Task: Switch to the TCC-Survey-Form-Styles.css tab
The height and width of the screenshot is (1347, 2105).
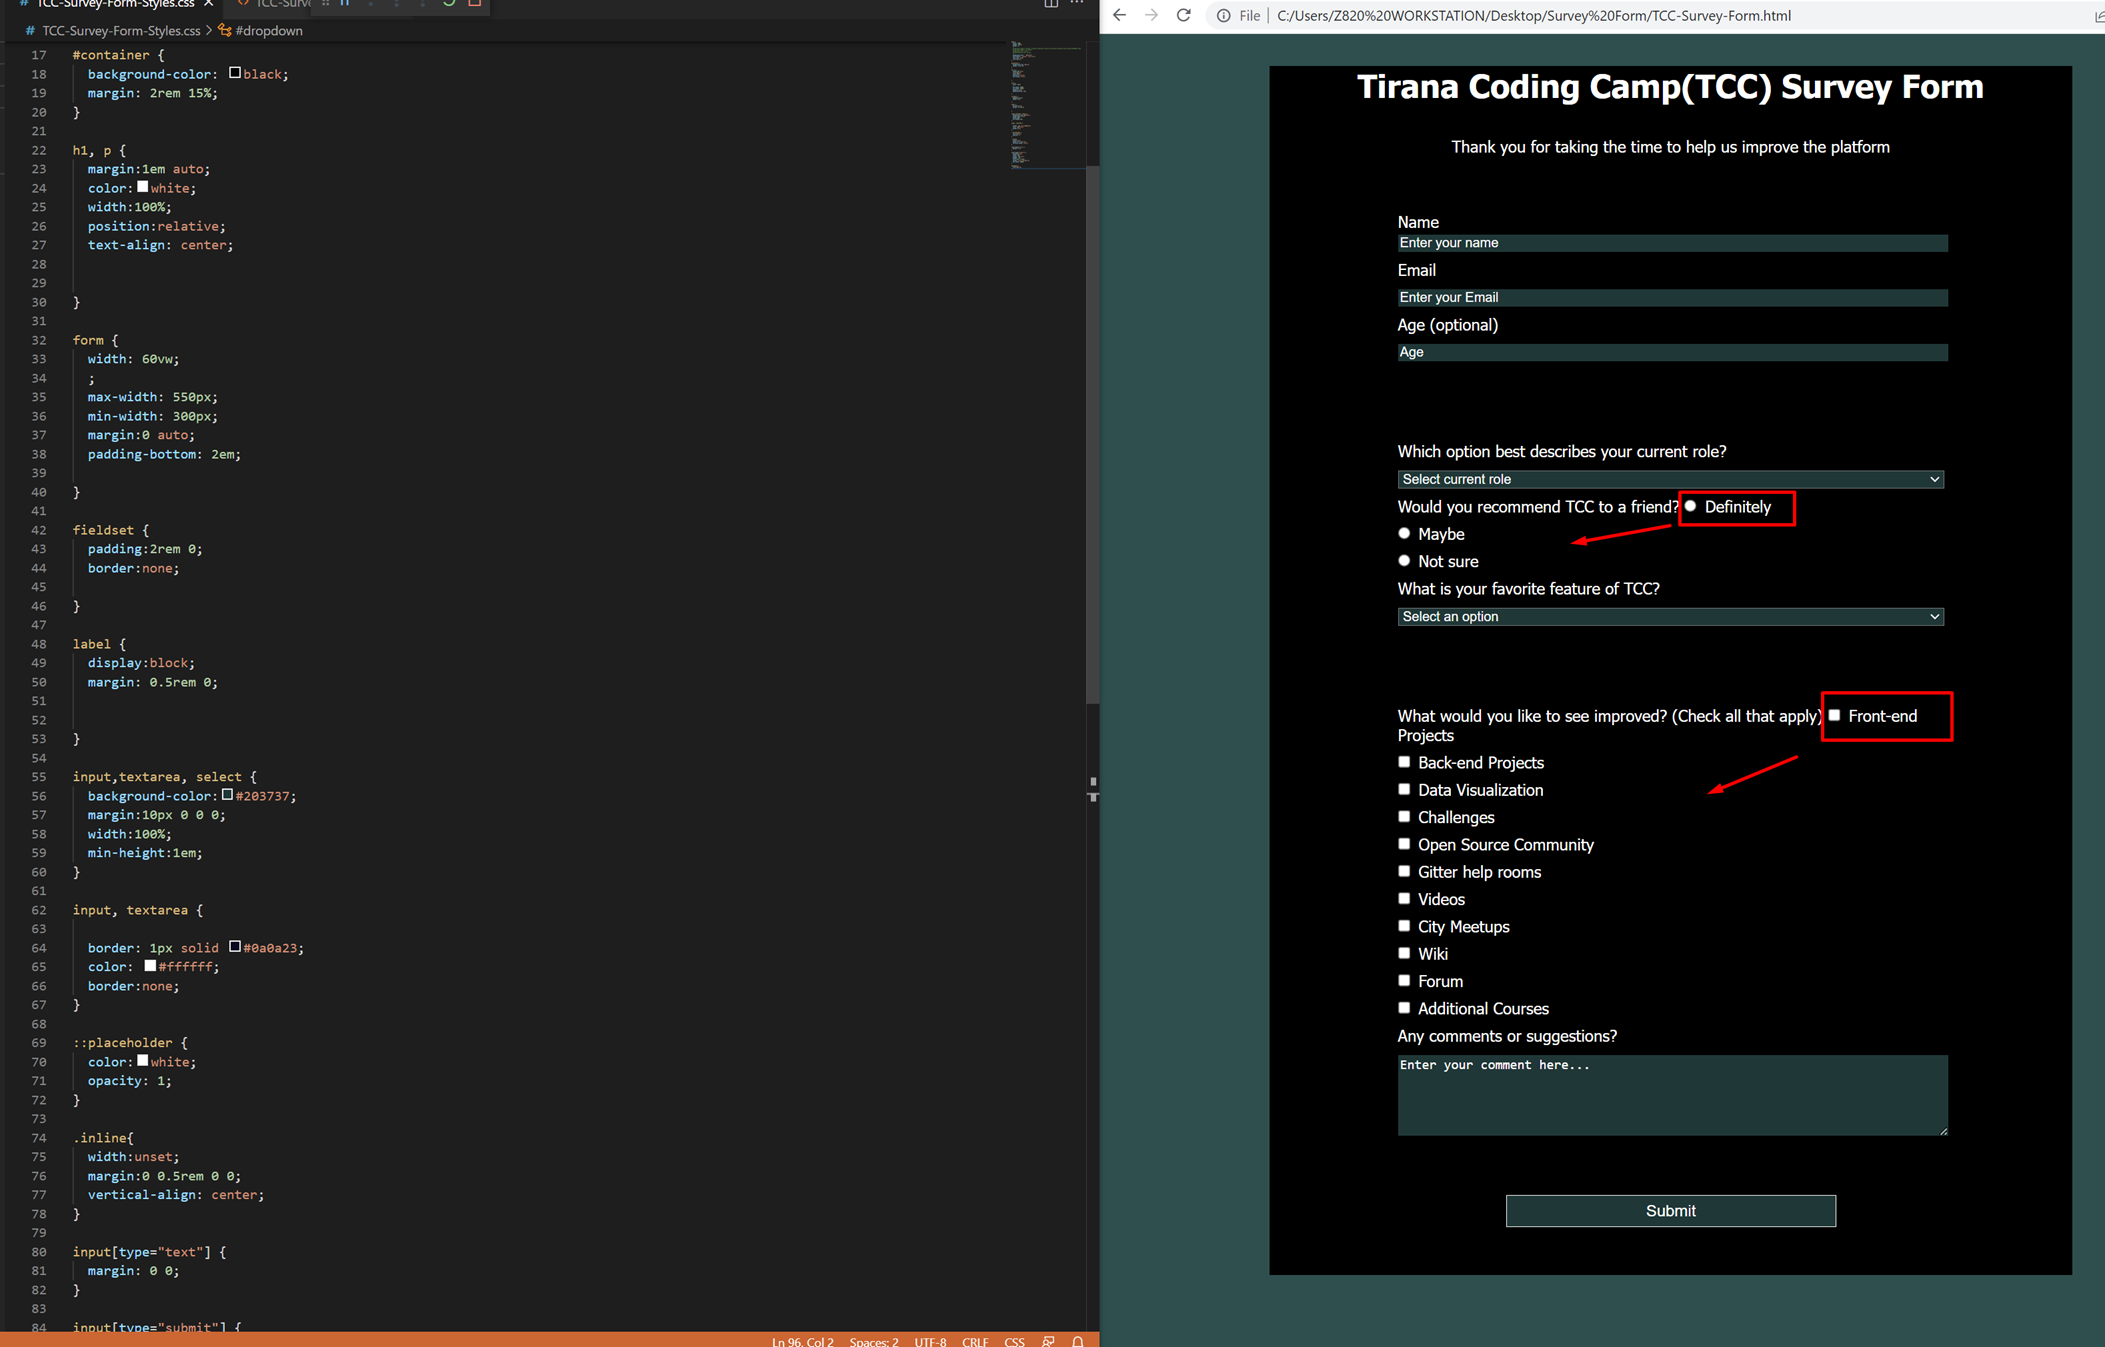Action: click(116, 4)
